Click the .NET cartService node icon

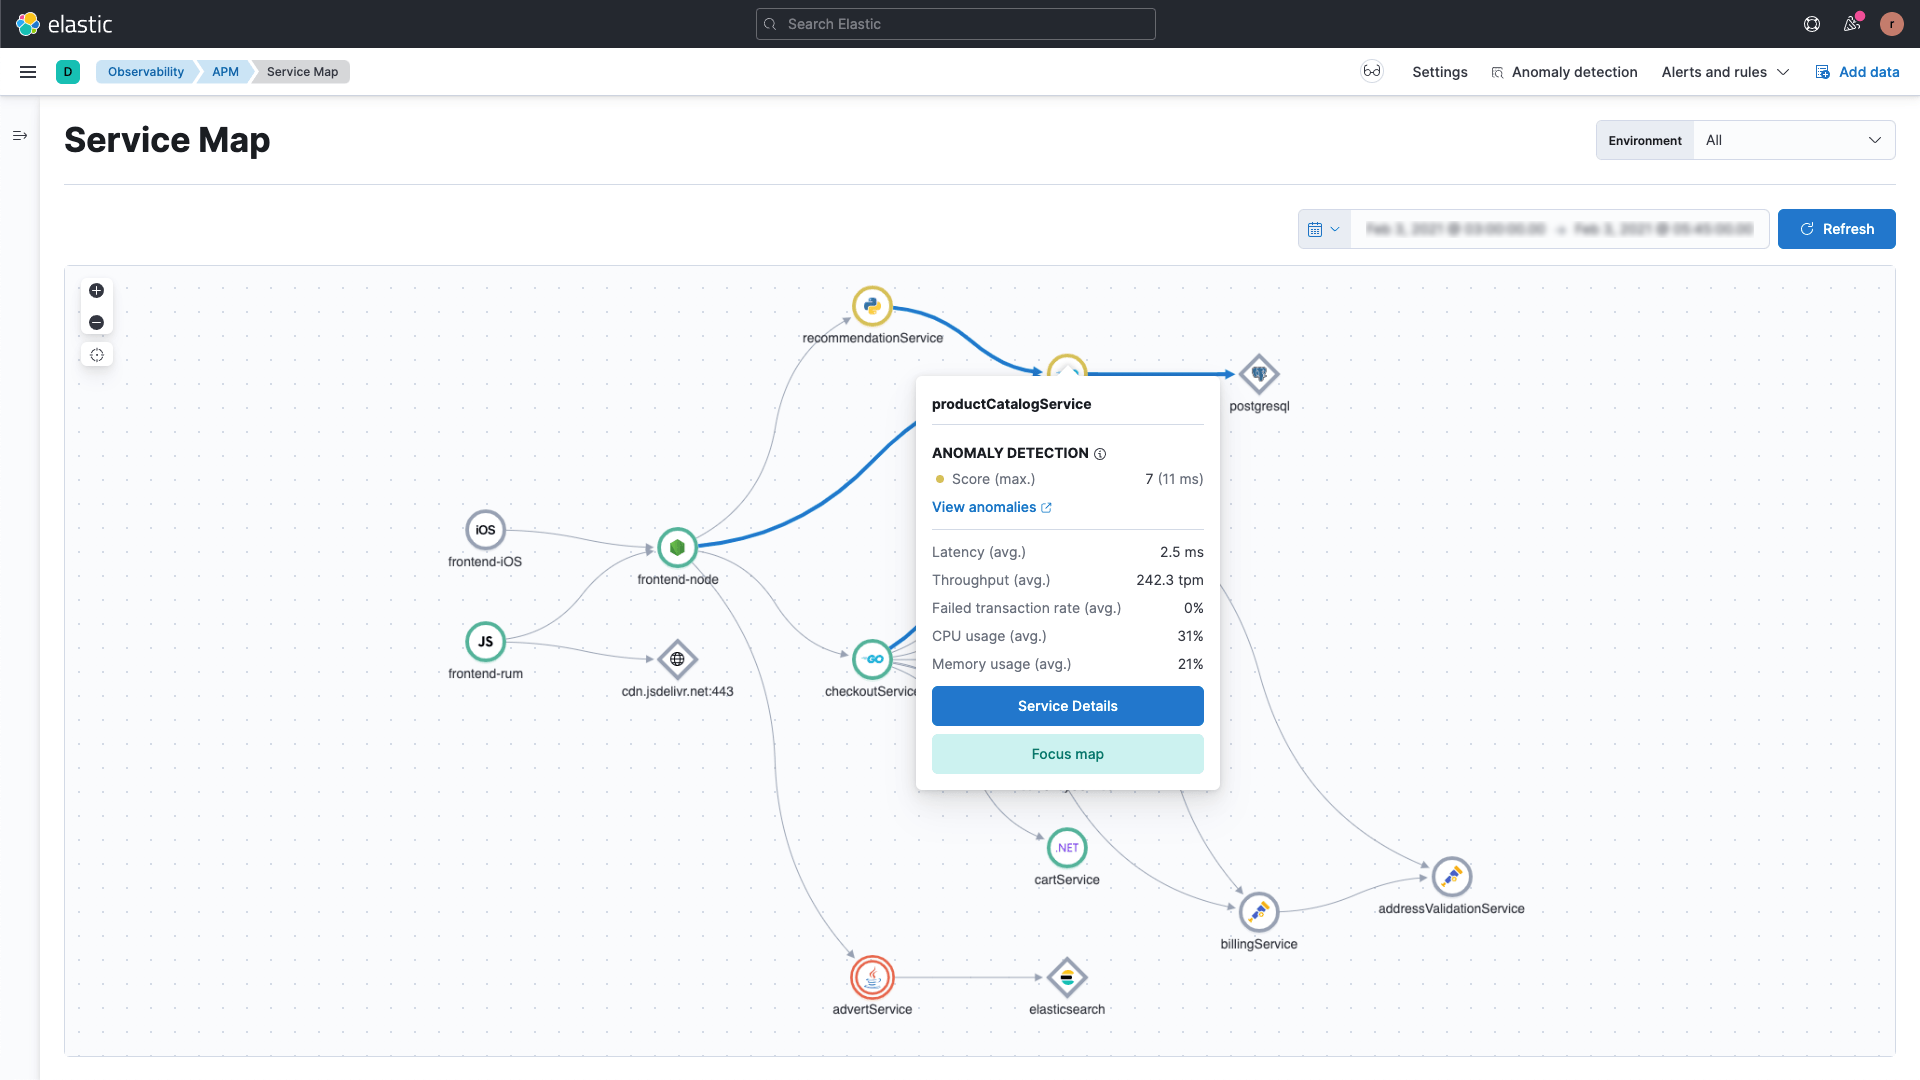pos(1067,847)
